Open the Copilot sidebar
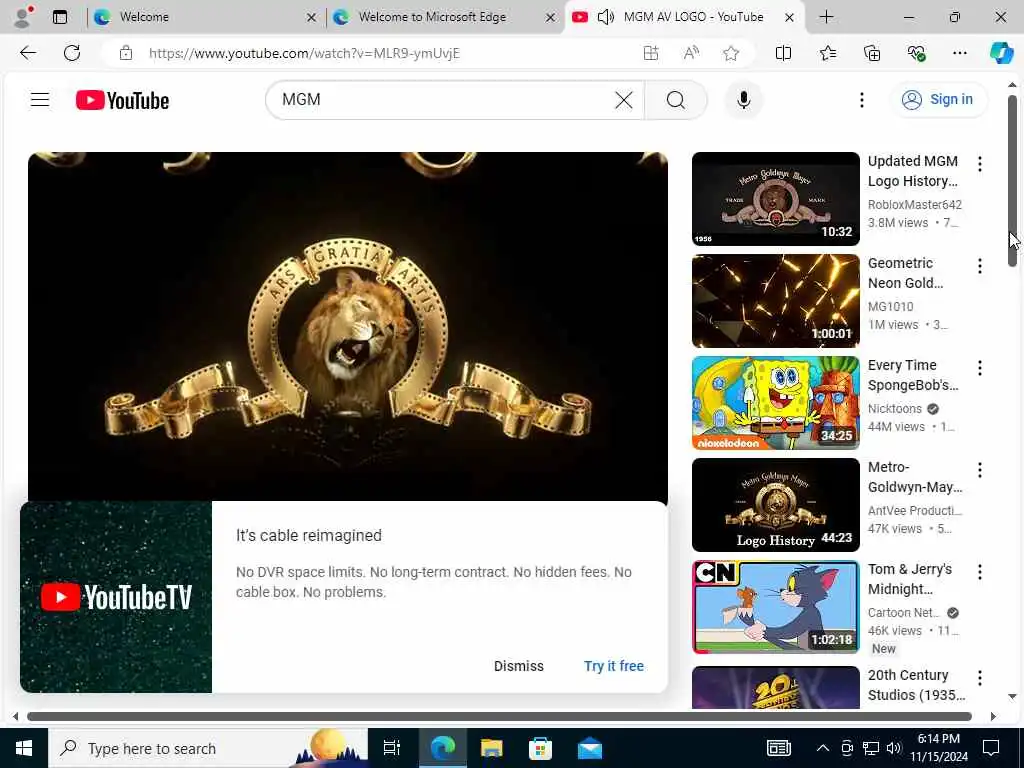1024x768 pixels. [1001, 53]
